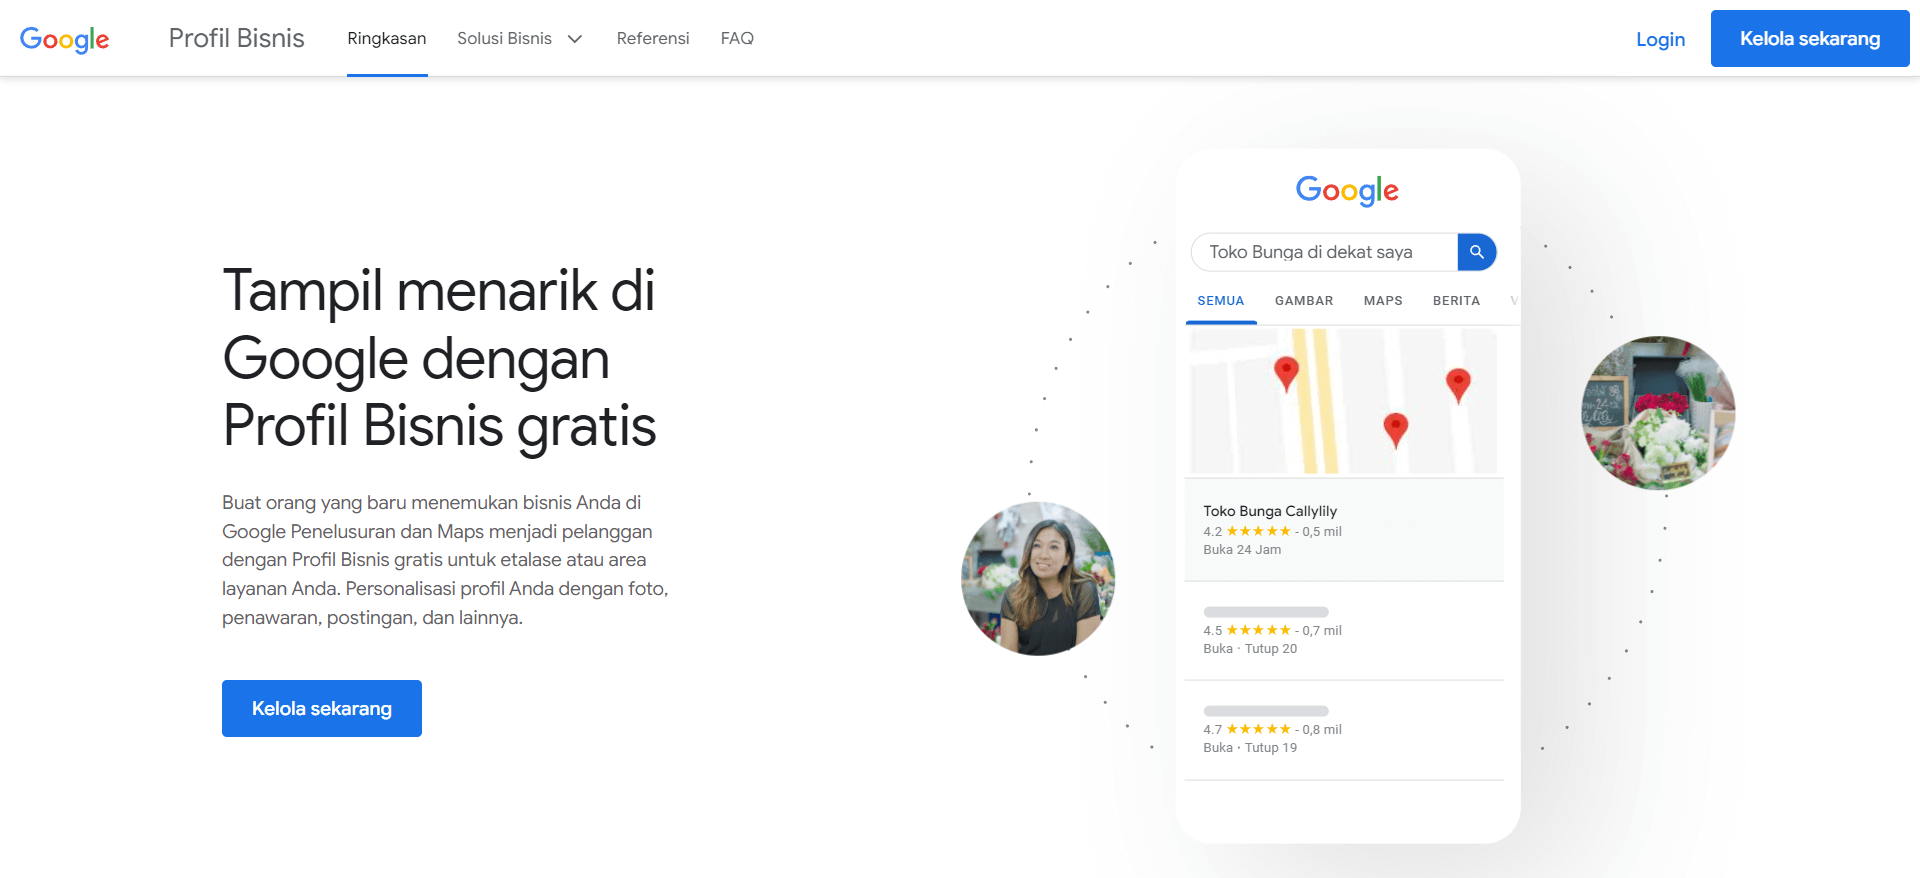Click the round flower bouquet photo

point(1658,413)
